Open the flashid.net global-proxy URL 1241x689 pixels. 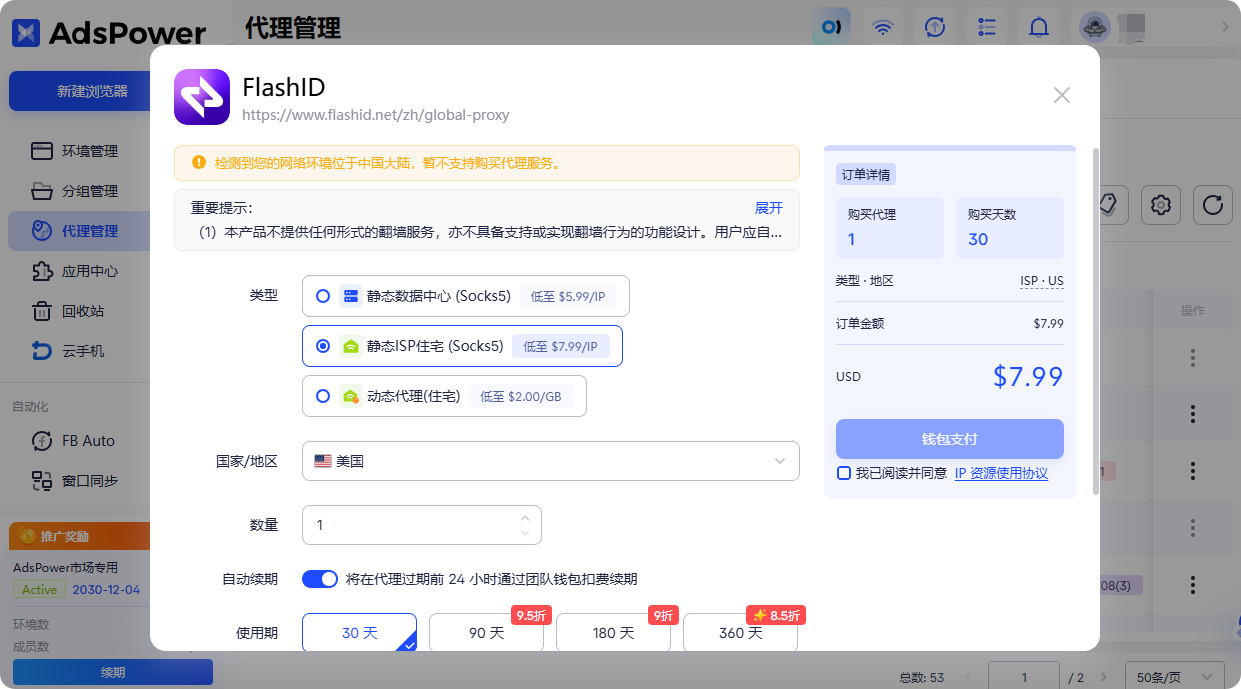pyautogui.click(x=376, y=115)
